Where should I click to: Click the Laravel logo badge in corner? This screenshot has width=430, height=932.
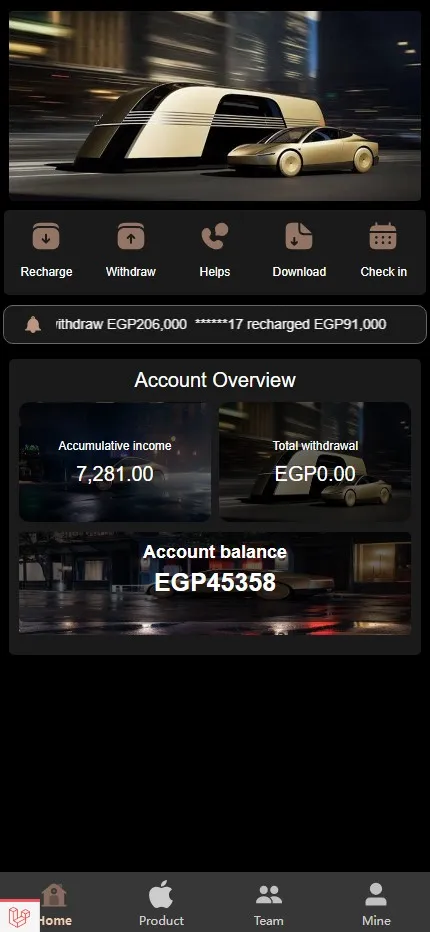coord(20,916)
